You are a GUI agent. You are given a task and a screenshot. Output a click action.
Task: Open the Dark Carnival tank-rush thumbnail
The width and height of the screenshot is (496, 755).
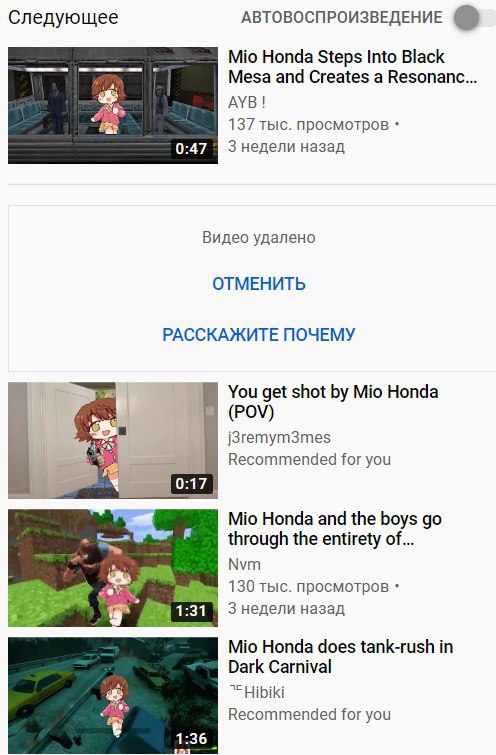pyautogui.click(x=113, y=696)
